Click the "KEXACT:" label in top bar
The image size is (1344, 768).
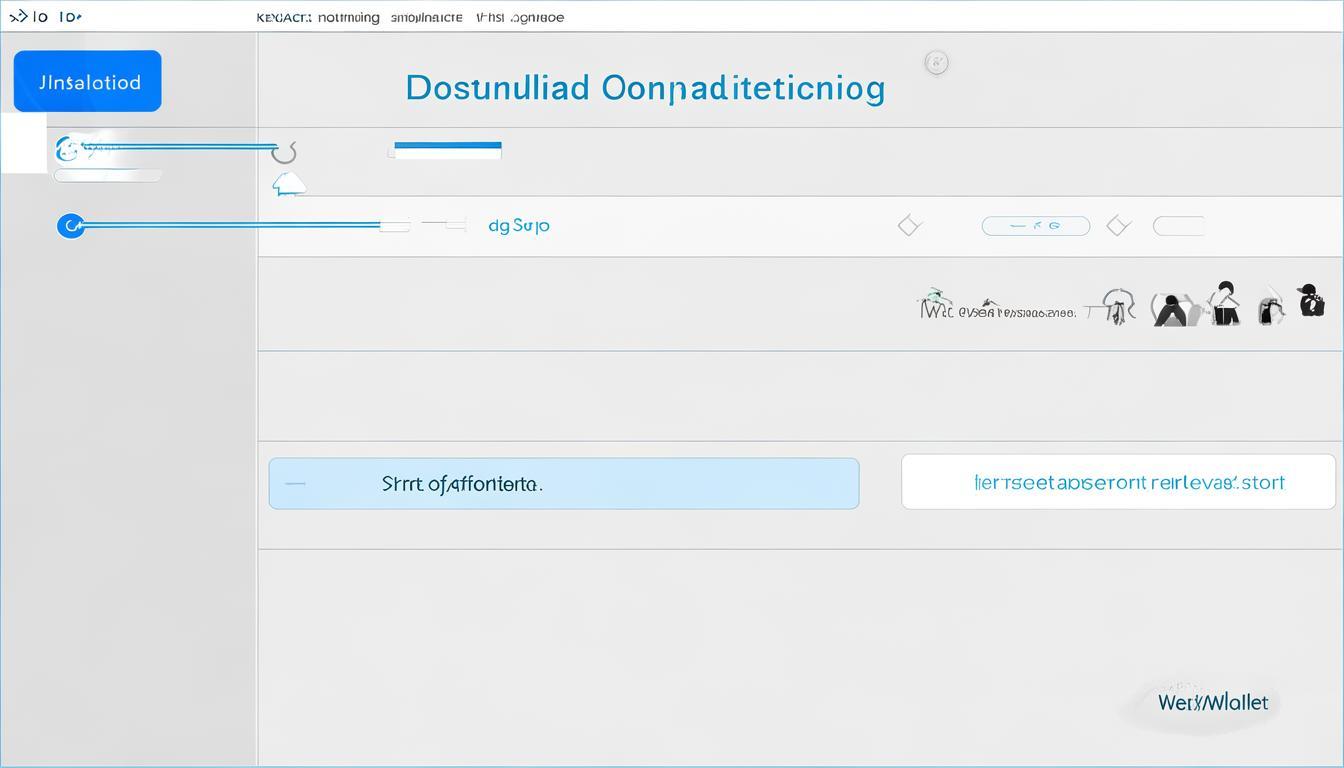point(284,17)
